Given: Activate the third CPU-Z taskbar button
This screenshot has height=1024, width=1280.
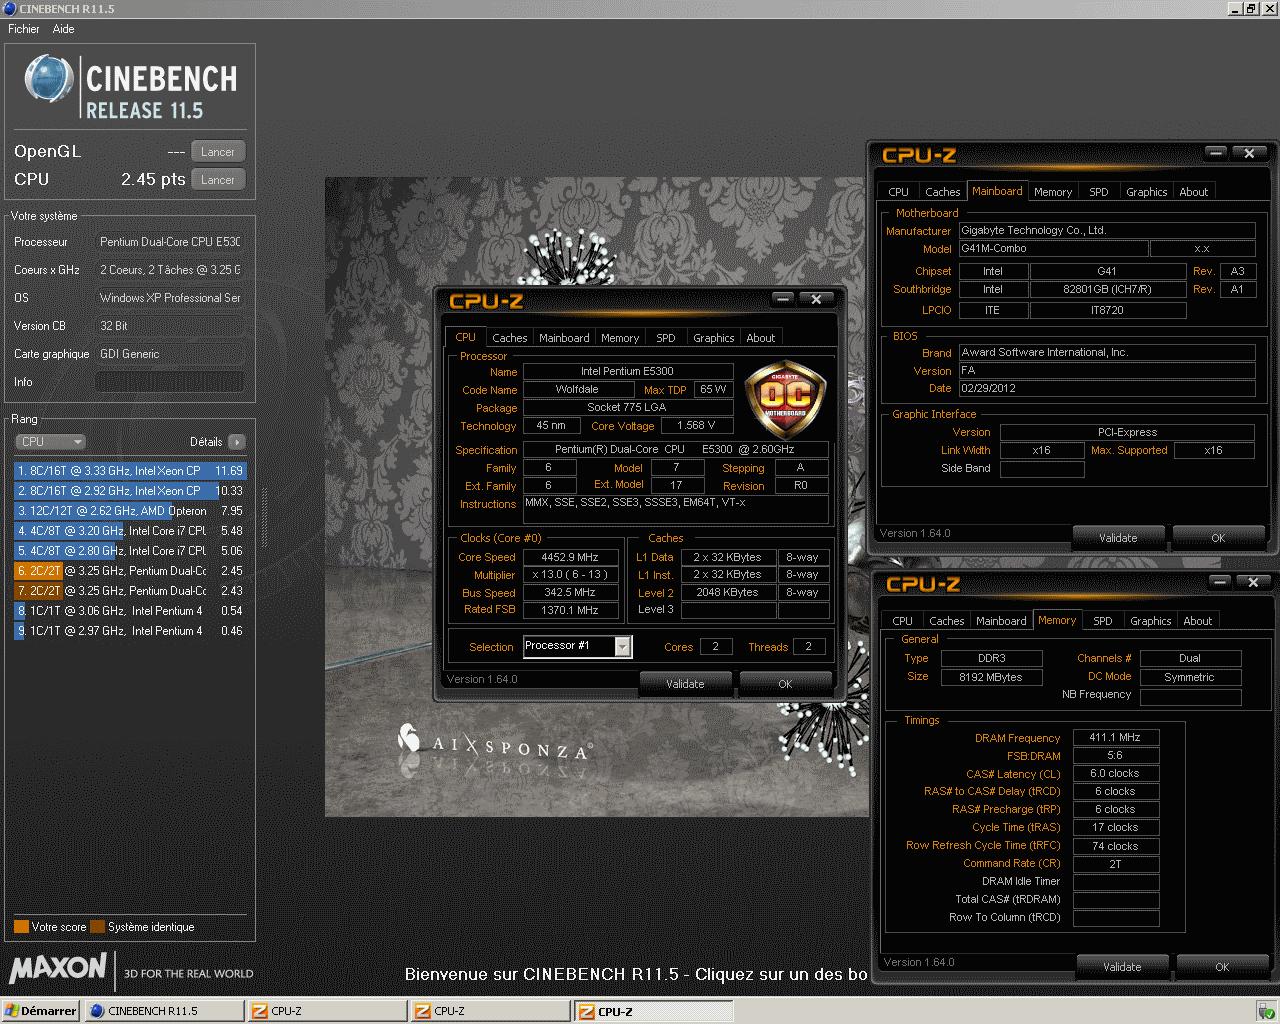Looking at the screenshot, I should pyautogui.click(x=654, y=1011).
